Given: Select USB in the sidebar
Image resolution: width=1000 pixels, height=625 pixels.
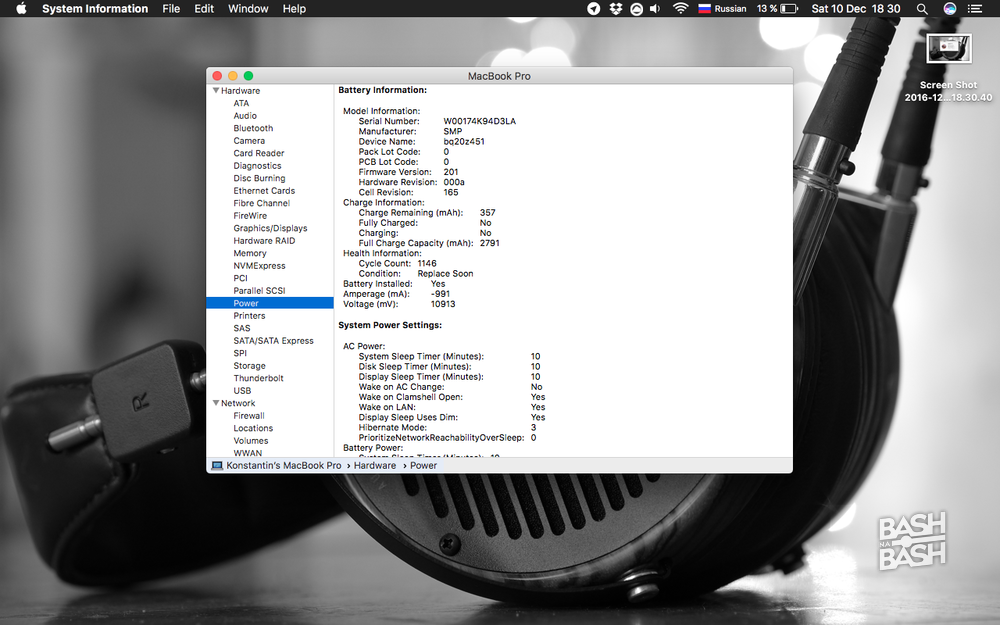Looking at the screenshot, I should click(242, 391).
